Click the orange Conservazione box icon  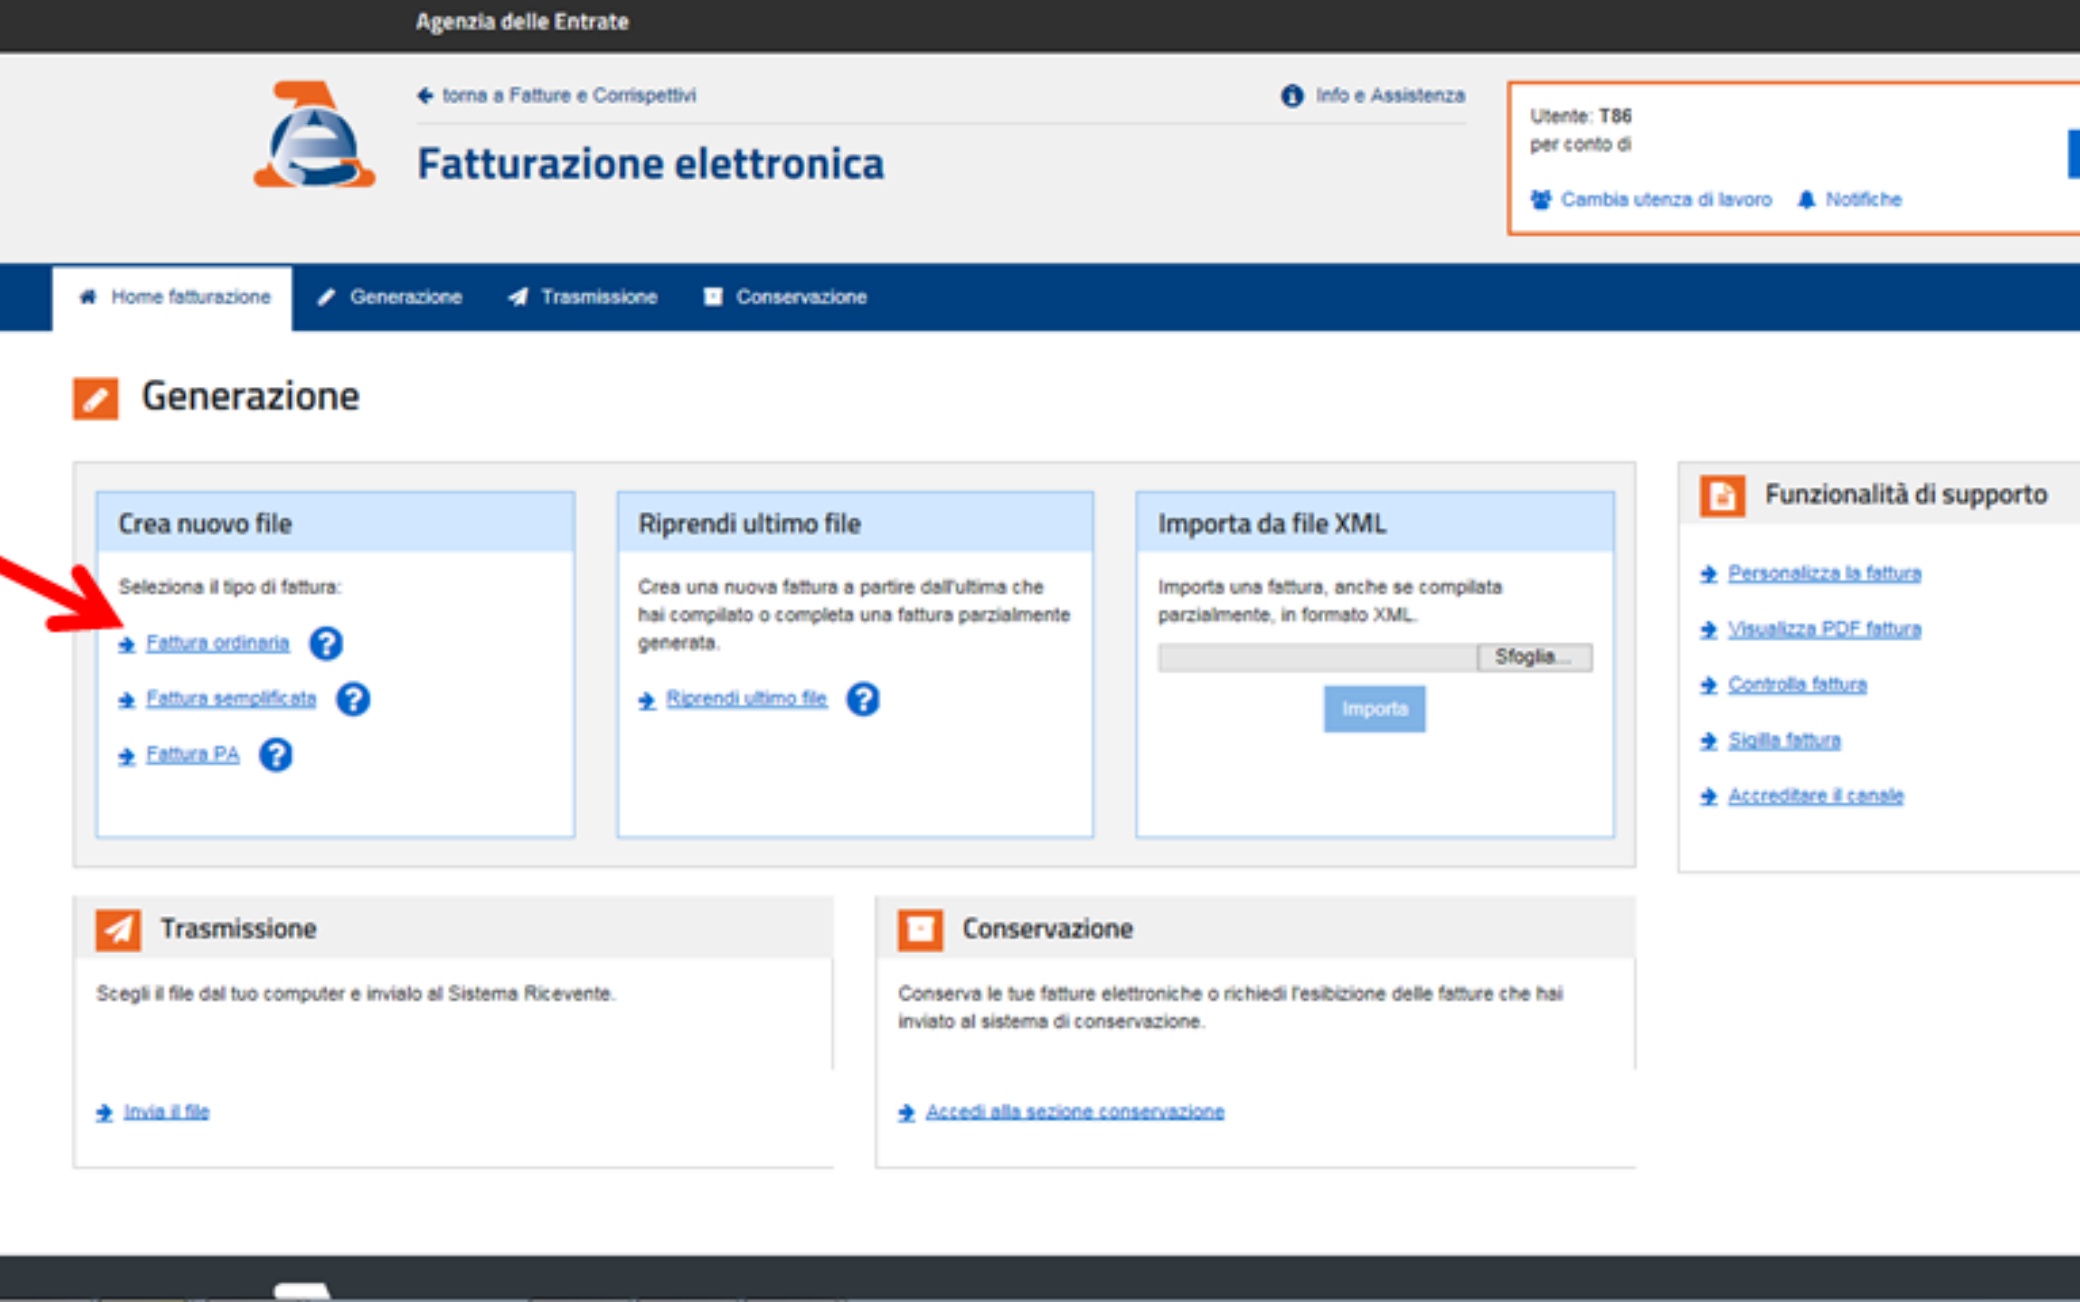point(920,929)
